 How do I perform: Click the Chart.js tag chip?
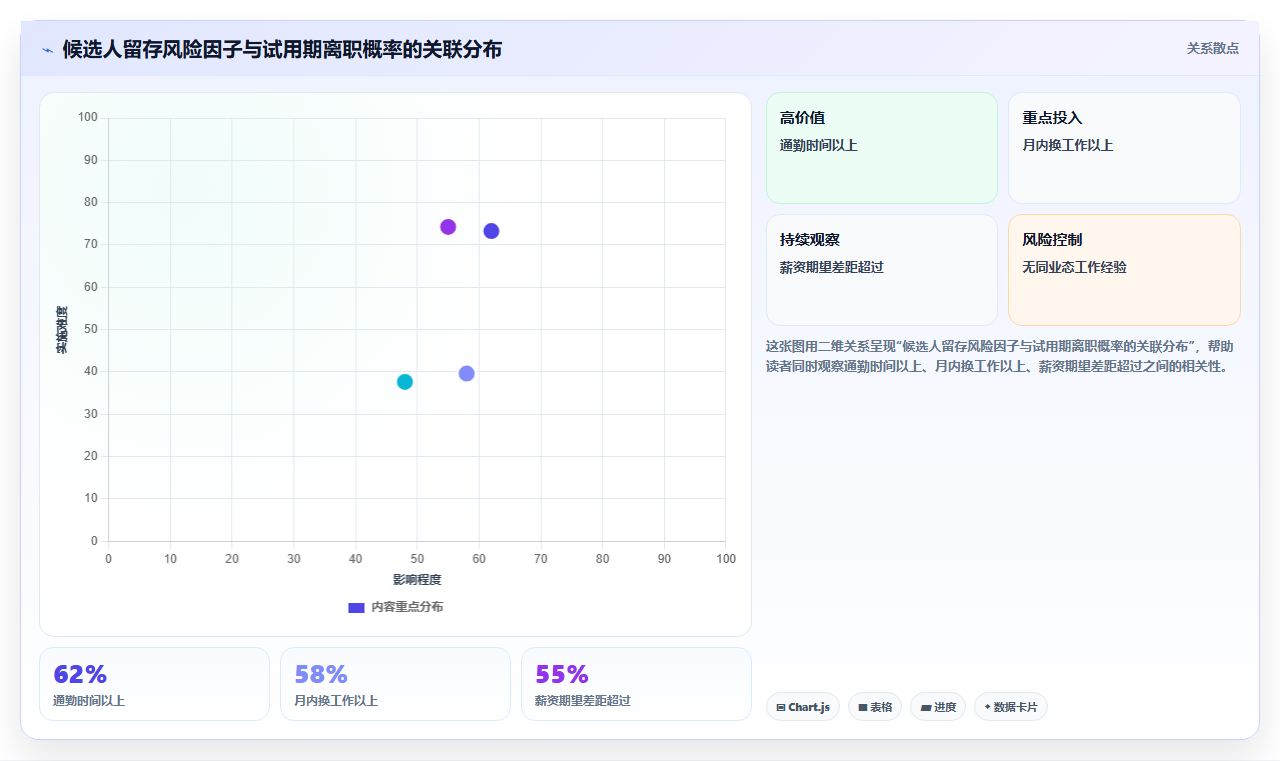pos(803,707)
